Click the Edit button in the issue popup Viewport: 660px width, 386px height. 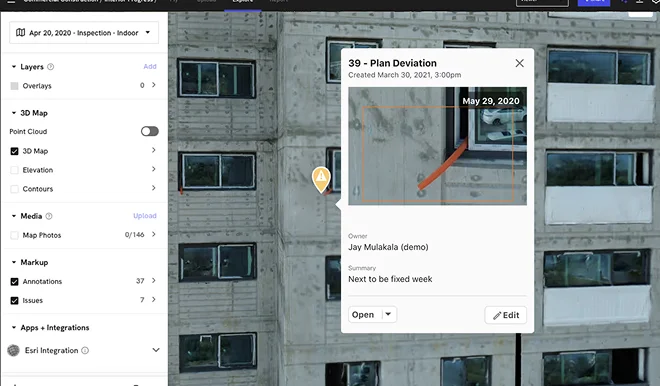point(506,315)
